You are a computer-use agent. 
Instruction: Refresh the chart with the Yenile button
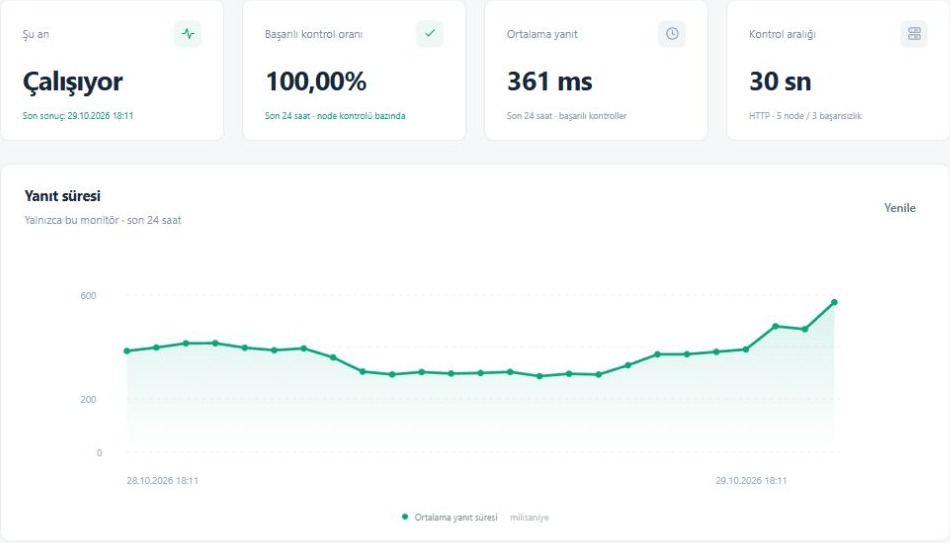tap(900, 208)
